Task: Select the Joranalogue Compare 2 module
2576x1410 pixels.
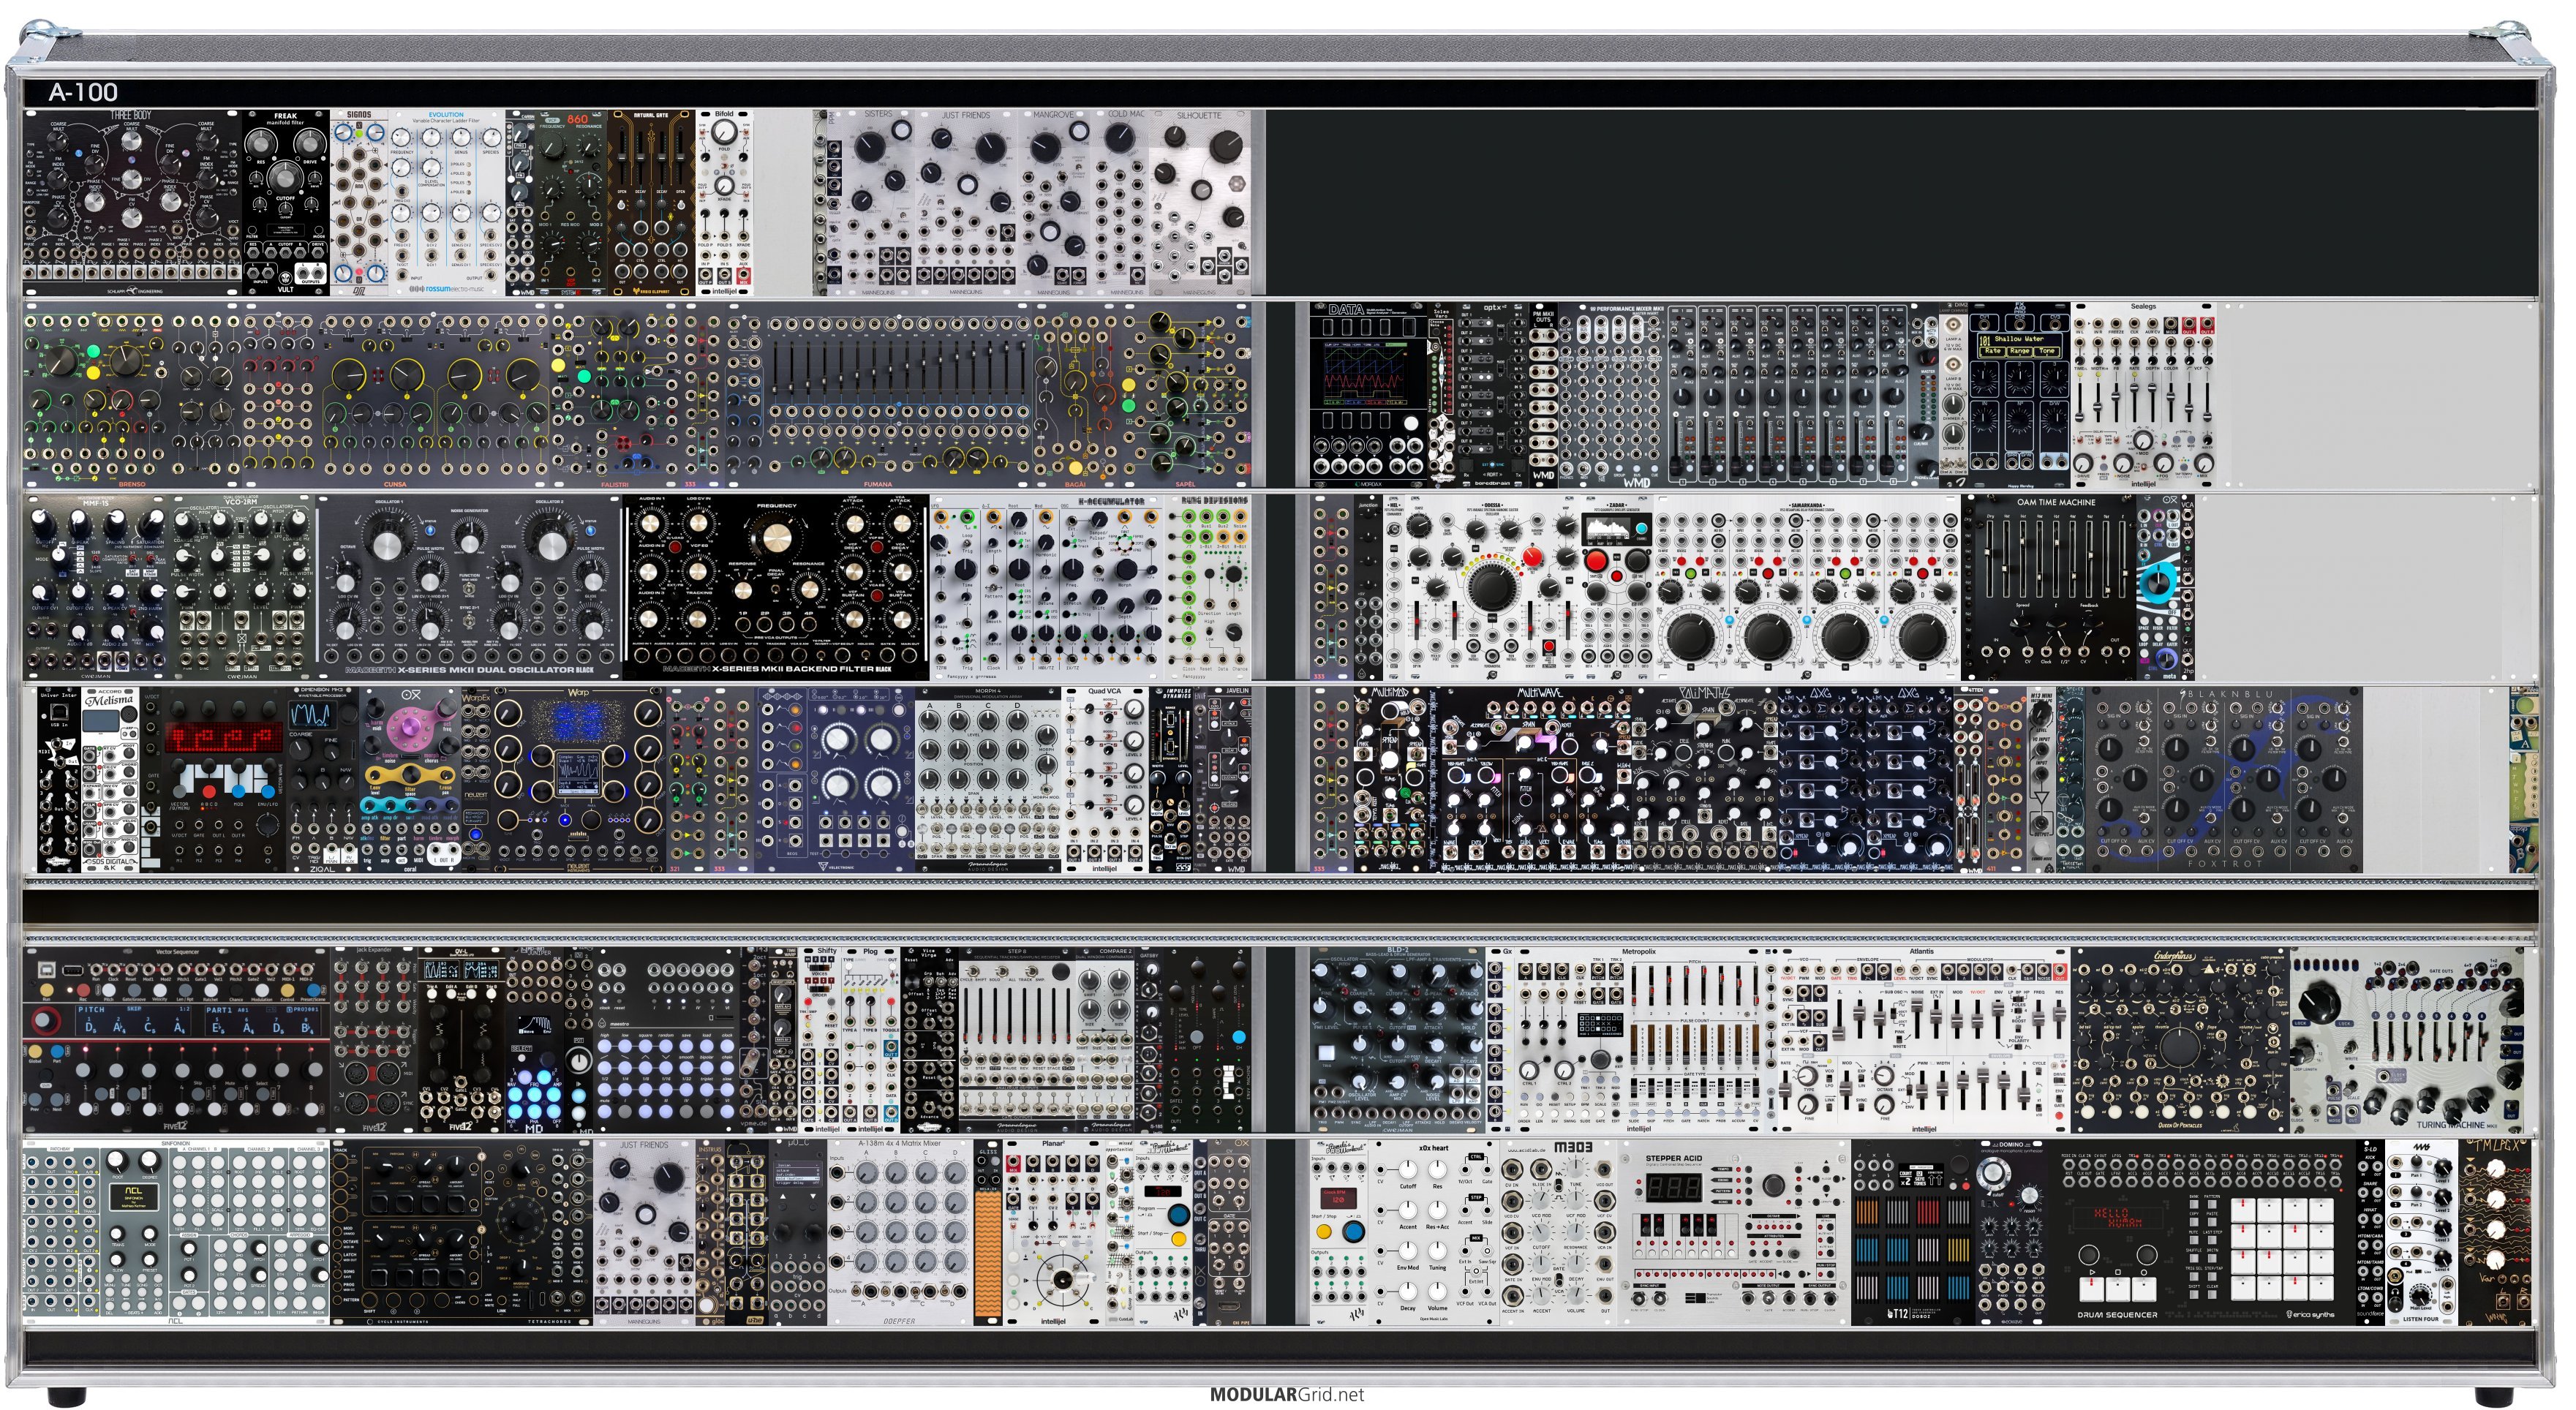Action: coord(1106,1040)
